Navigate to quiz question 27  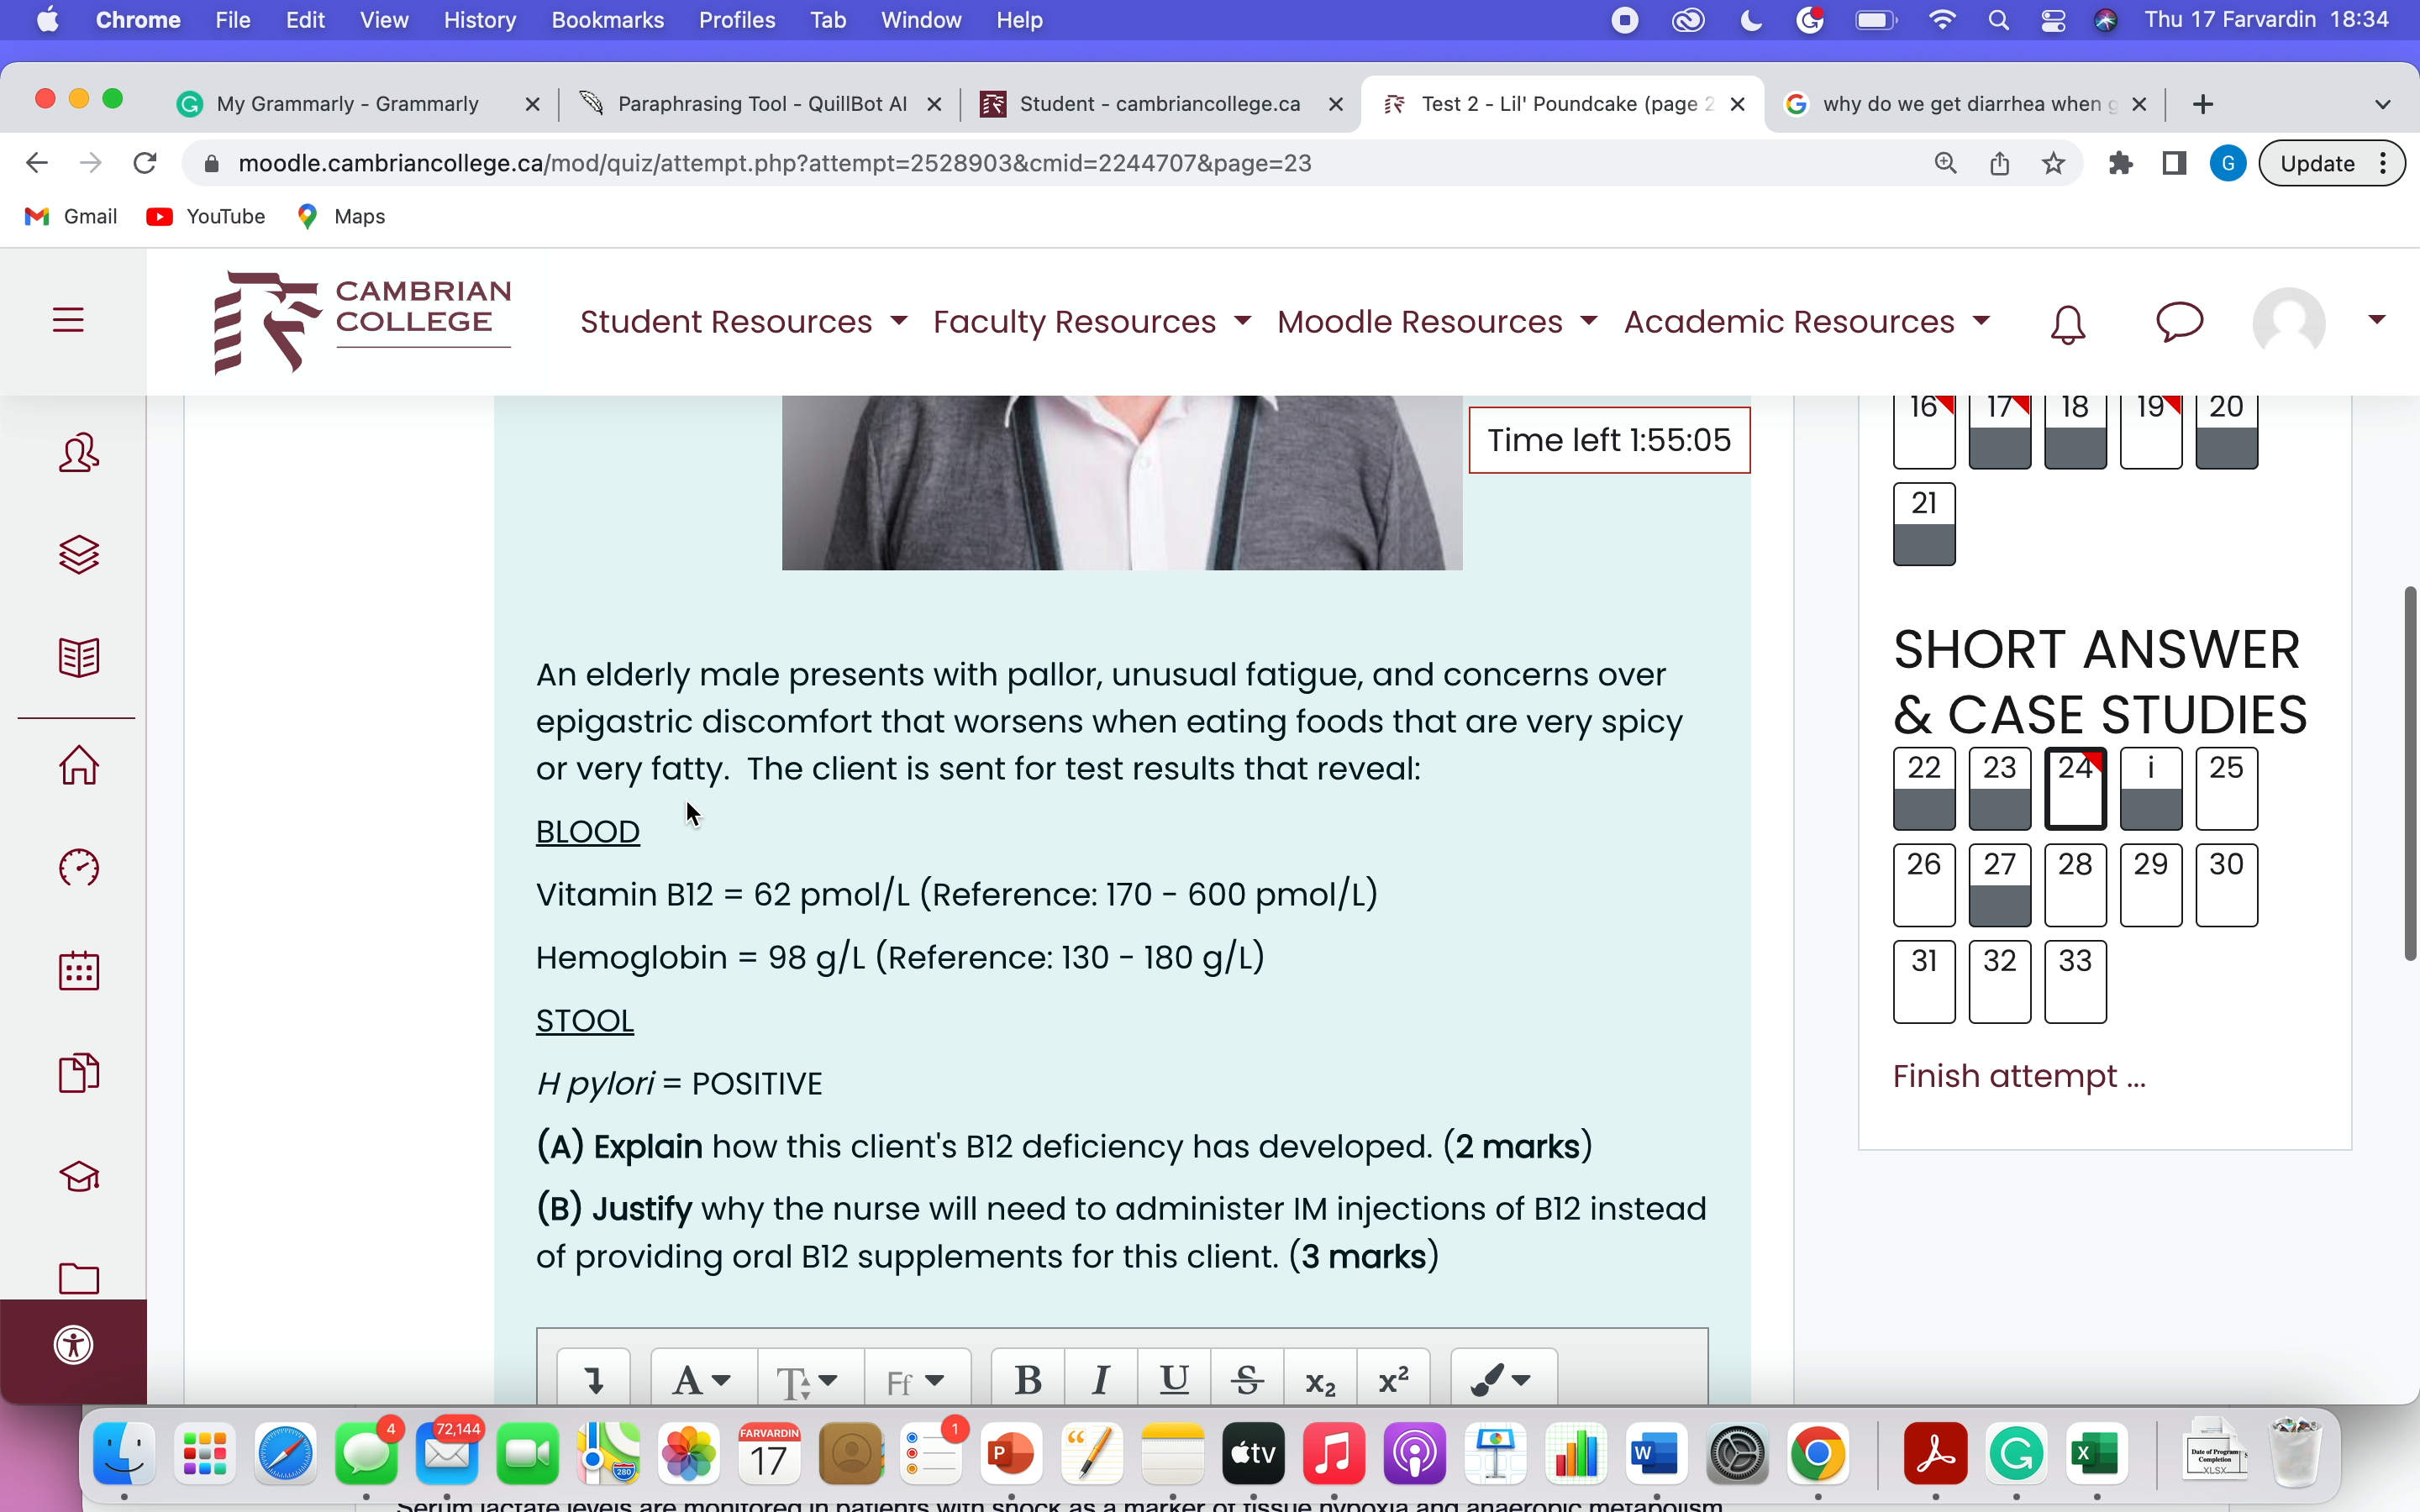point(1998,885)
